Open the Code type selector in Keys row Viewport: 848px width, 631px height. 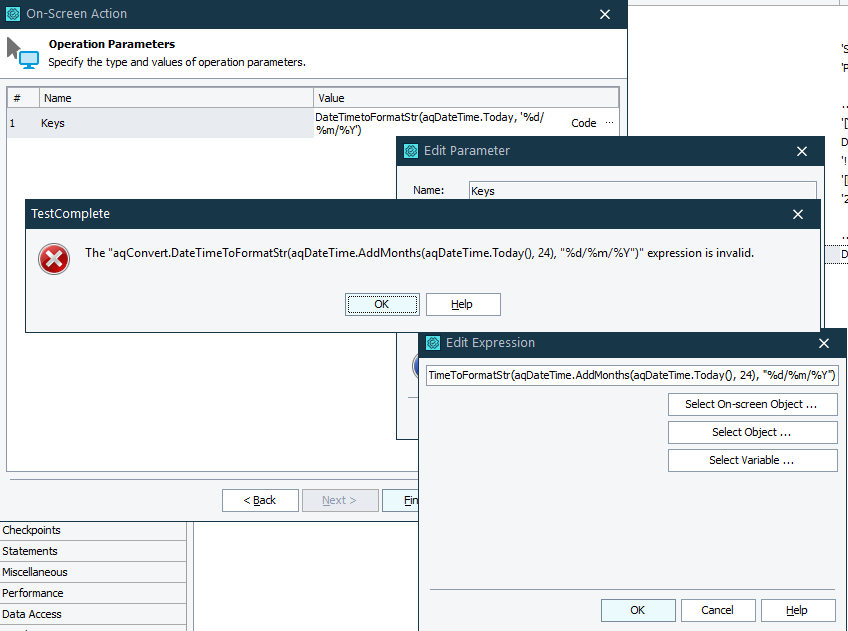pyautogui.click(x=583, y=123)
